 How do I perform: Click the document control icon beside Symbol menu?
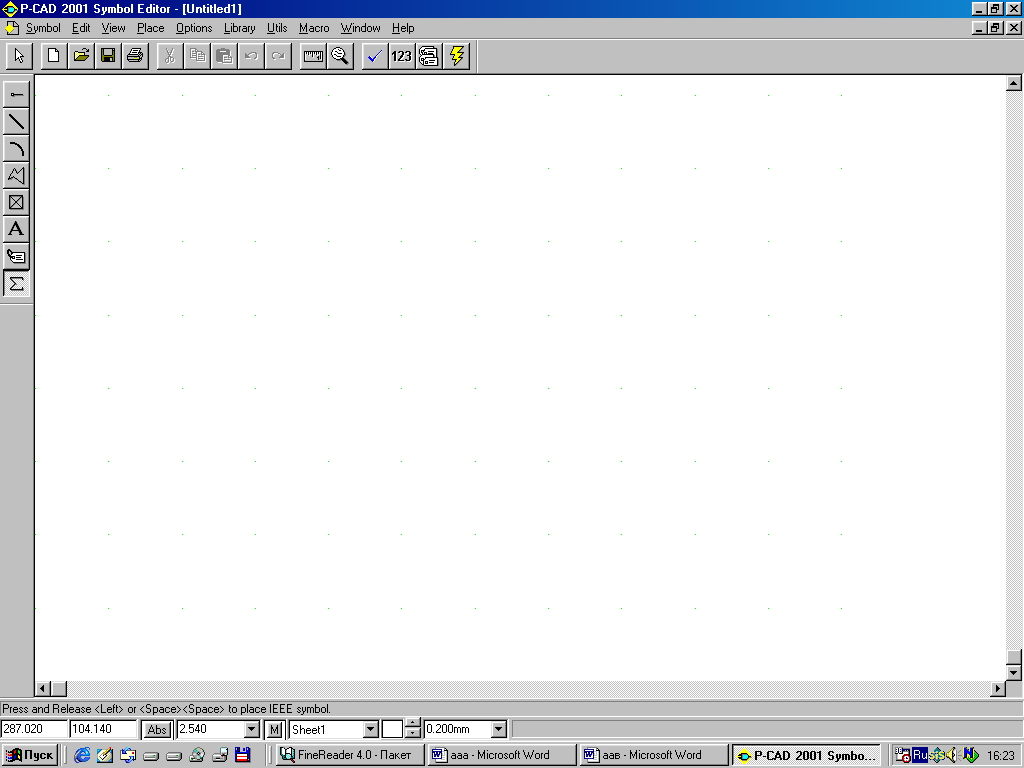pyautogui.click(x=12, y=28)
